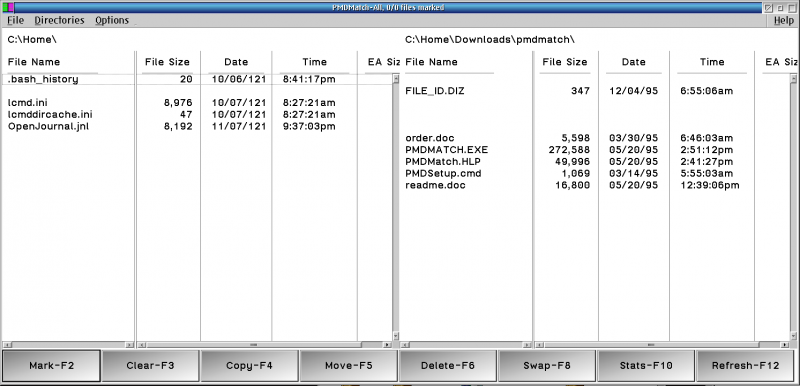Click the right pane vertical scrollbar down arrow

pos(793,337)
